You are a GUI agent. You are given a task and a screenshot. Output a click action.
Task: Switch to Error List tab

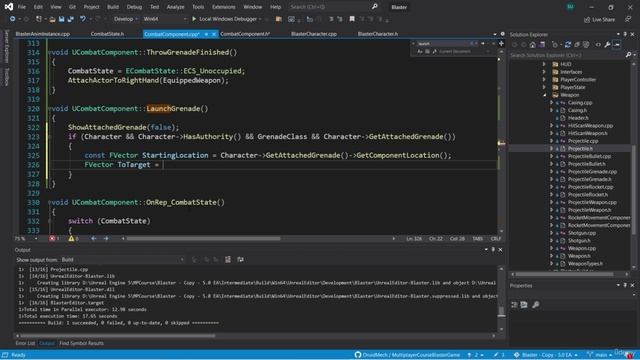[25, 343]
